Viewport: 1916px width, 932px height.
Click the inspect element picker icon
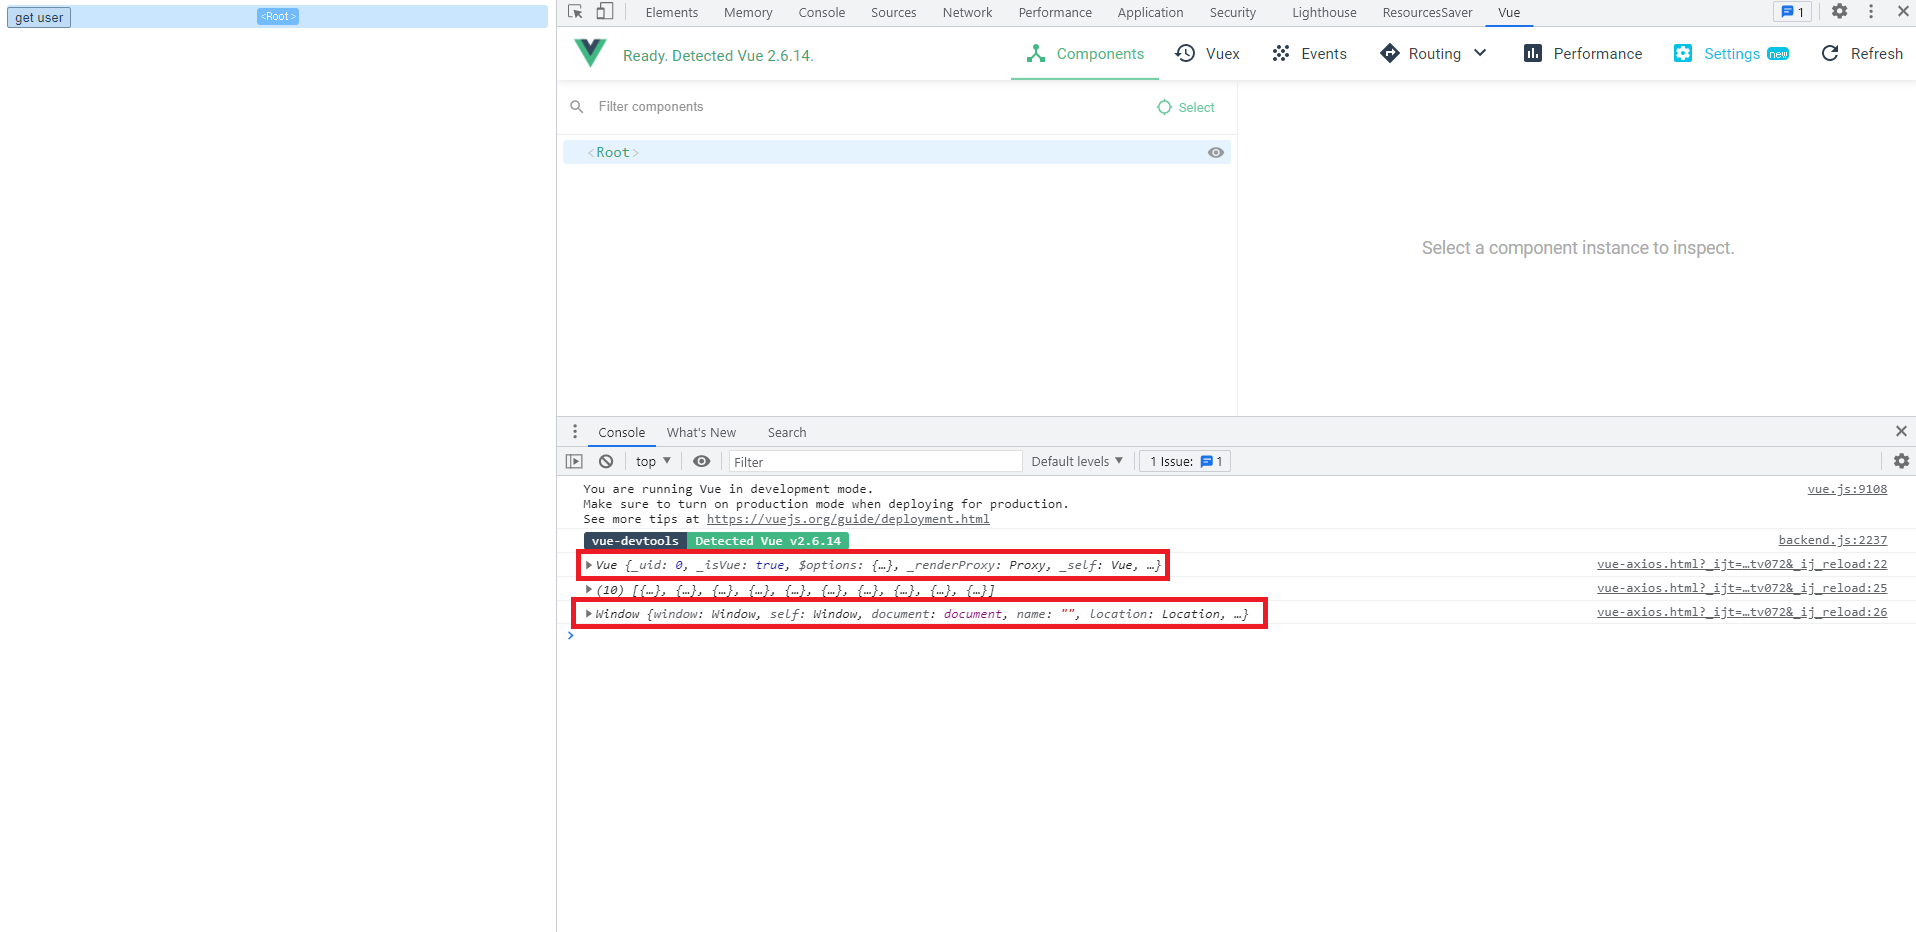pos(575,12)
